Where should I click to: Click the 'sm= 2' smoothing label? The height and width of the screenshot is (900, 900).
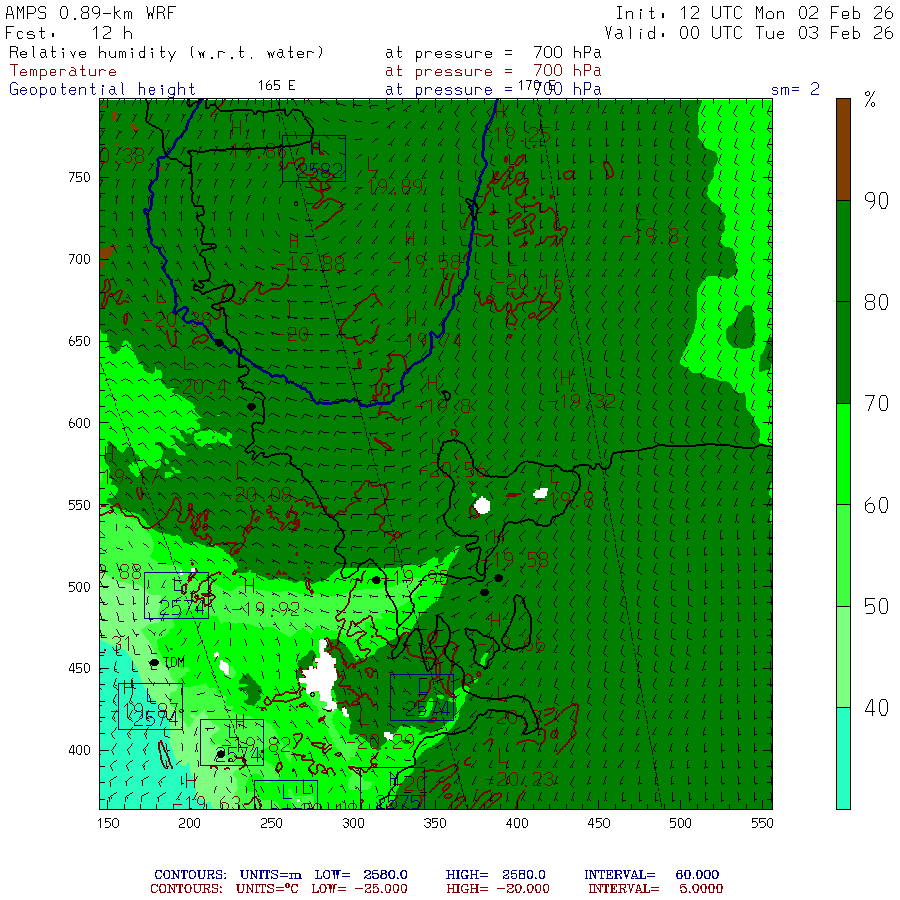point(795,90)
